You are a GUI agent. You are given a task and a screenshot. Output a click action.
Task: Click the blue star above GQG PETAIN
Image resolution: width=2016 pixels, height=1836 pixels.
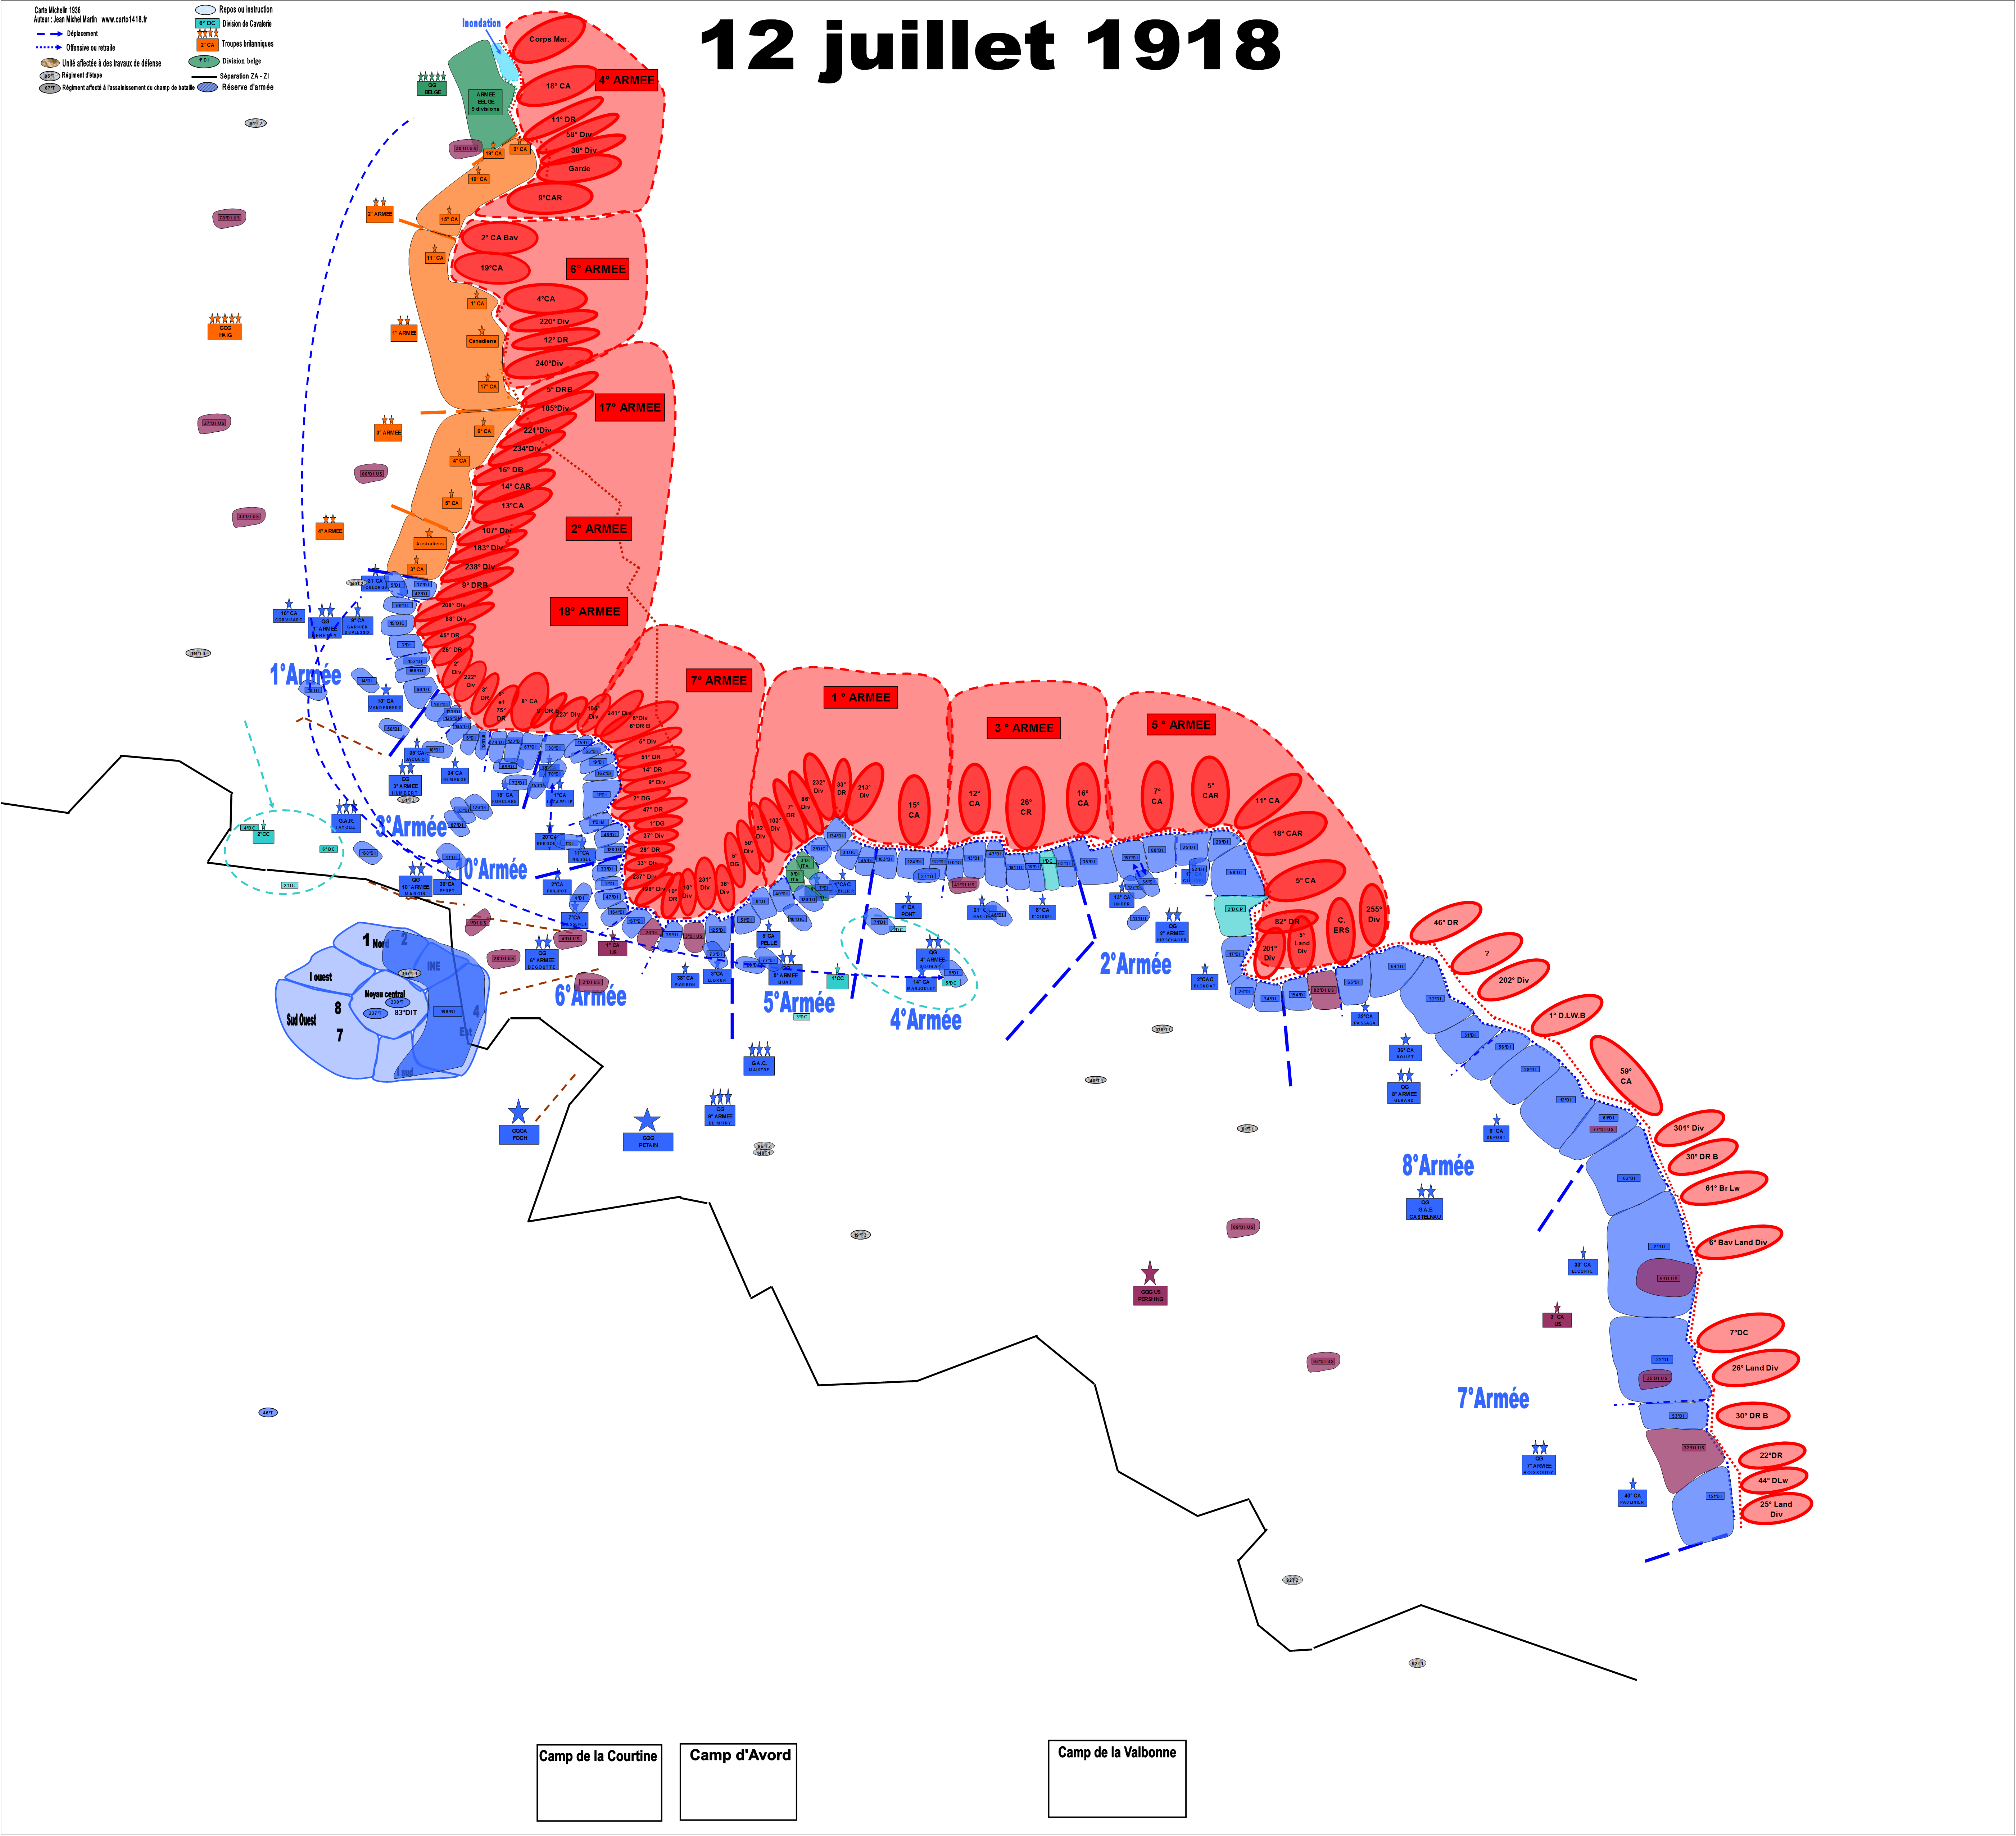pyautogui.click(x=647, y=1120)
